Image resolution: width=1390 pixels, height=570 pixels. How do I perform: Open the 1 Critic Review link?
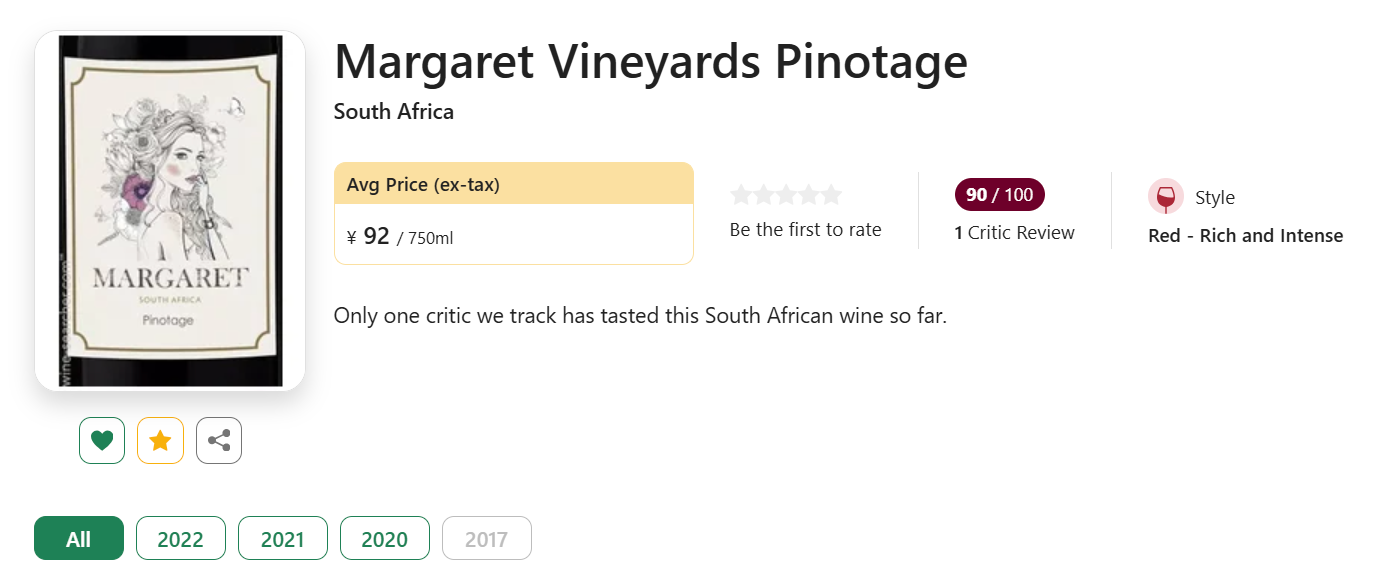tap(1014, 233)
